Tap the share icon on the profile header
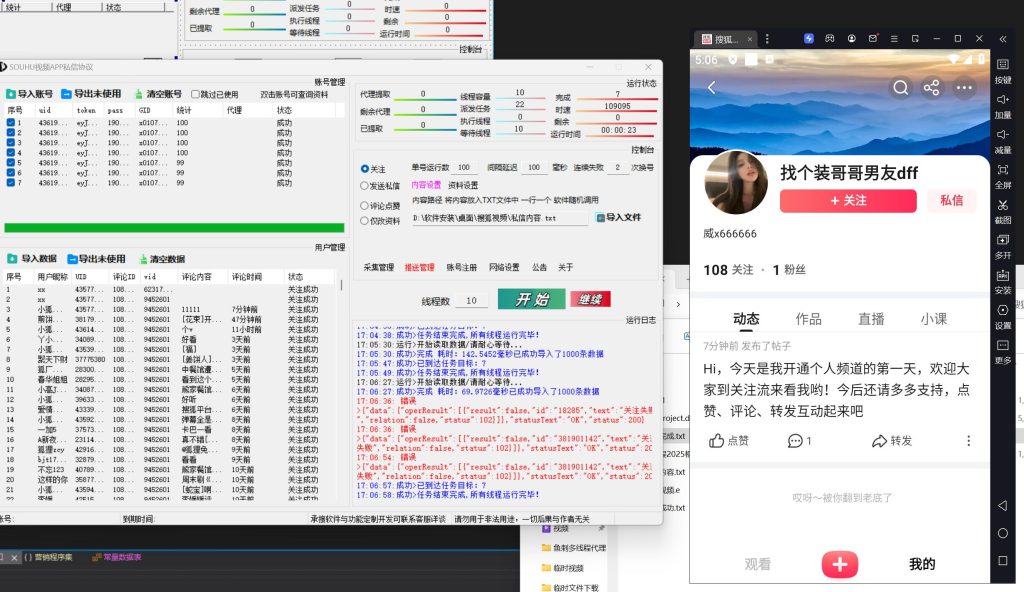Viewport: 1024px width, 592px height. coord(932,88)
